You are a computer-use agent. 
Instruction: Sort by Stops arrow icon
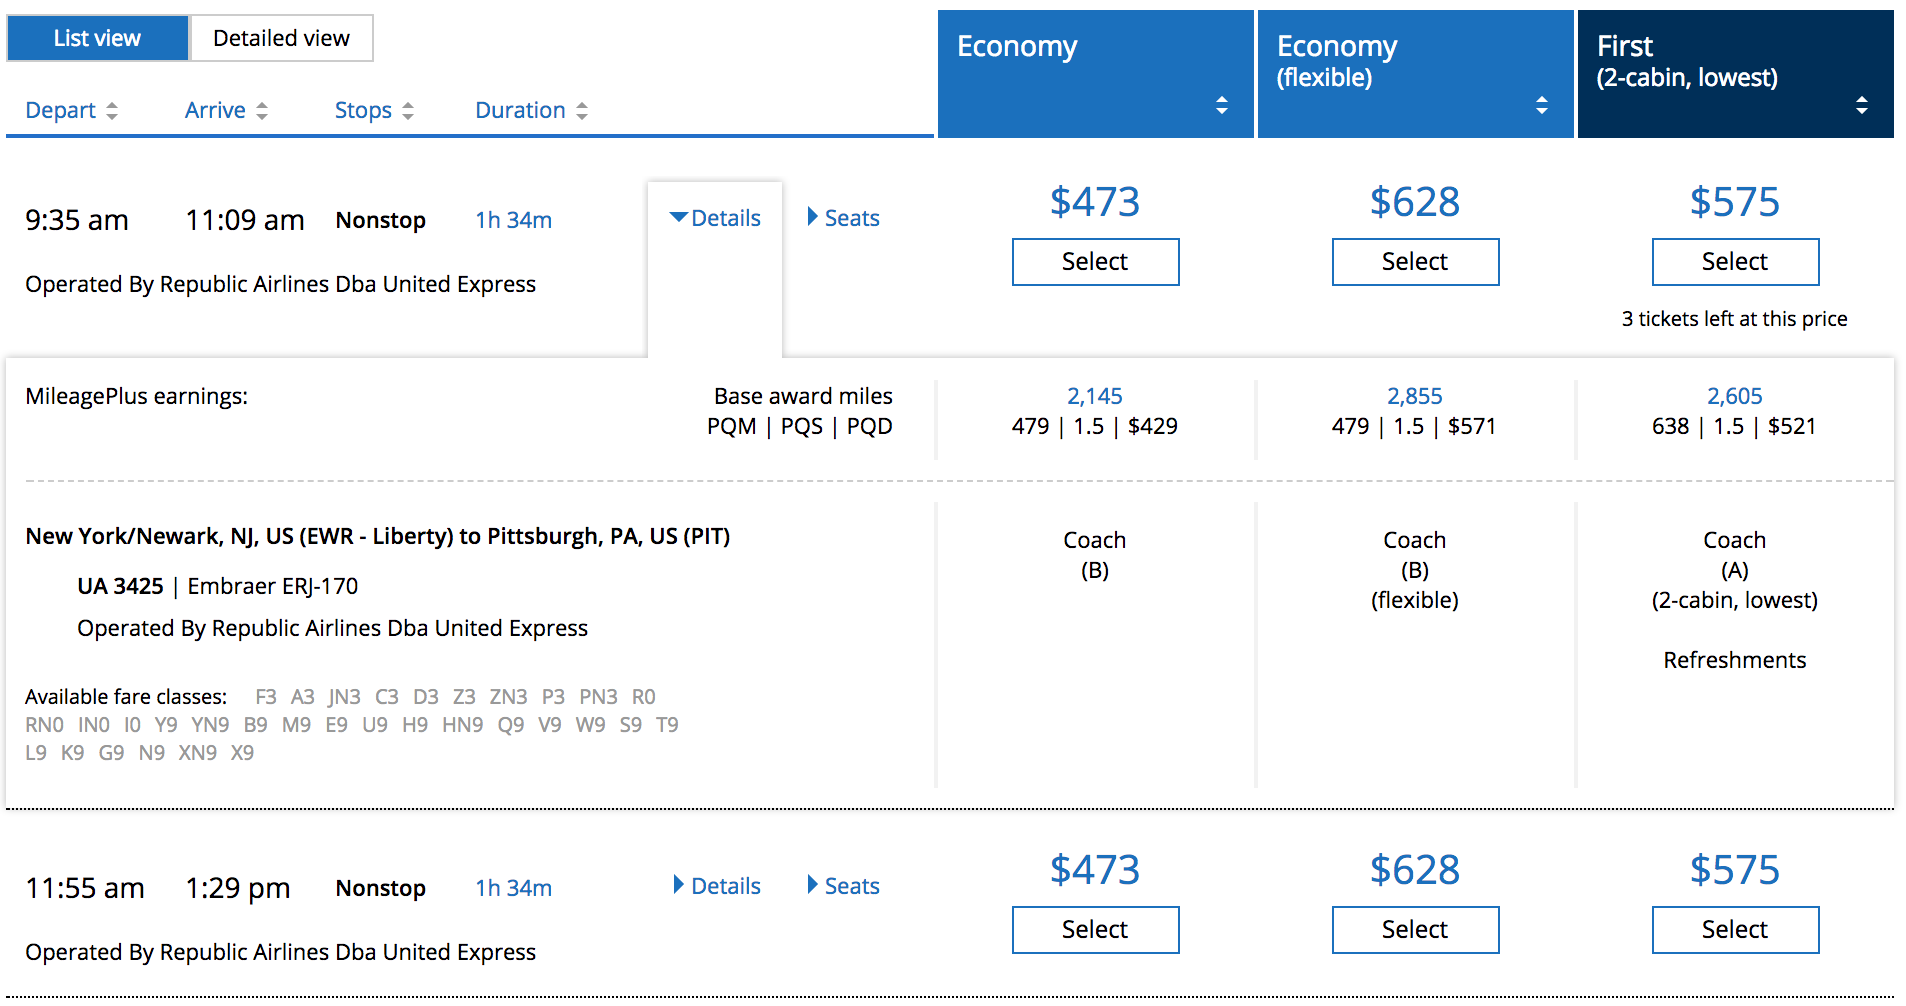[x=408, y=111]
